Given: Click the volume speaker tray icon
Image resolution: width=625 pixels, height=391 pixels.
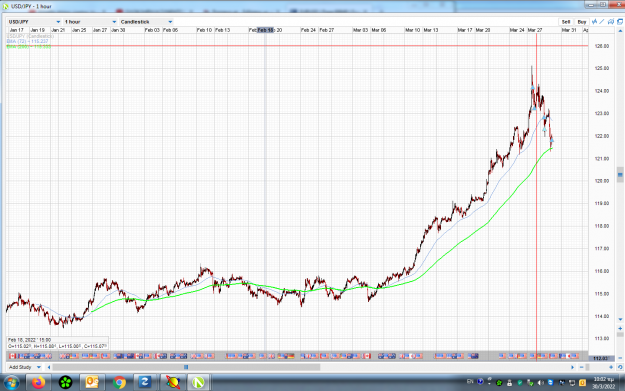Looking at the screenshot, I should point(541,383).
